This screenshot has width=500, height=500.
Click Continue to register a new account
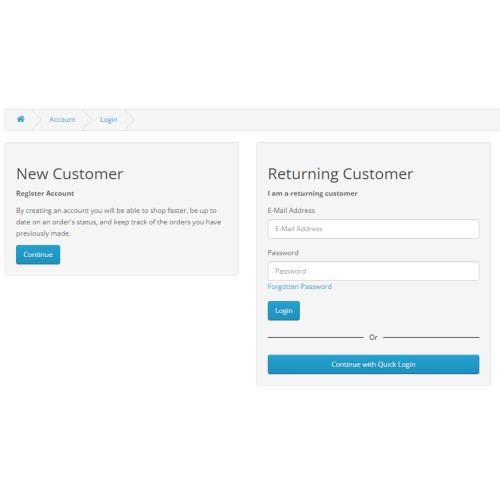tap(38, 255)
